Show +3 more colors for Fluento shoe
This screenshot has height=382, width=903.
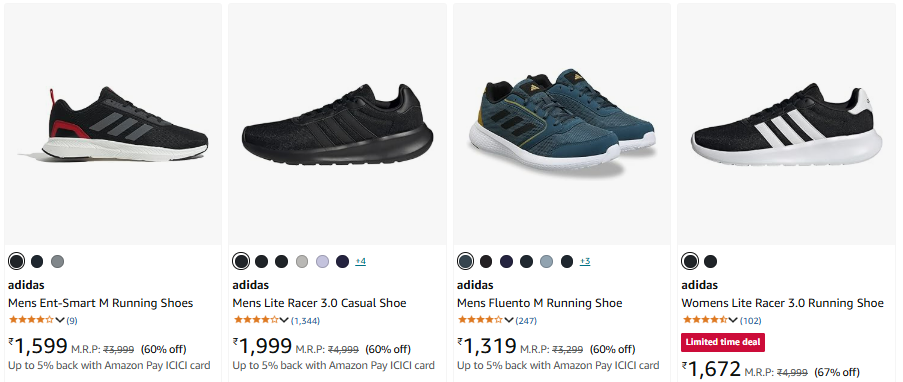(x=585, y=262)
